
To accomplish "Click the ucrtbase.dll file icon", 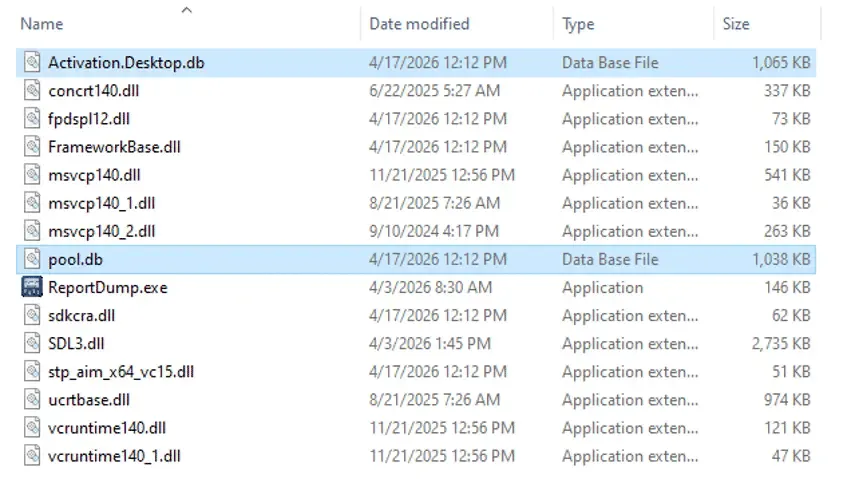I will coord(32,400).
